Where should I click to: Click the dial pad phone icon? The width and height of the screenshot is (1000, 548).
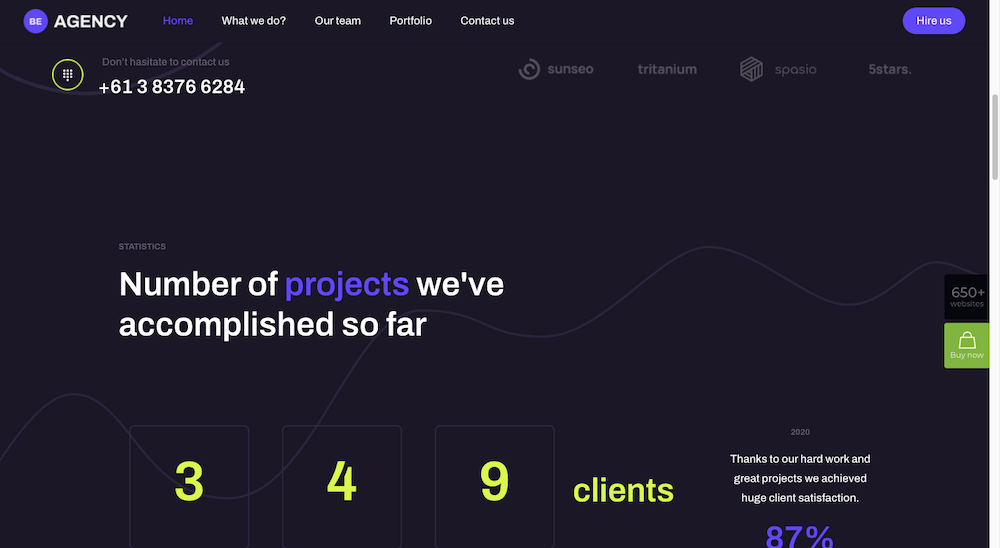(68, 75)
